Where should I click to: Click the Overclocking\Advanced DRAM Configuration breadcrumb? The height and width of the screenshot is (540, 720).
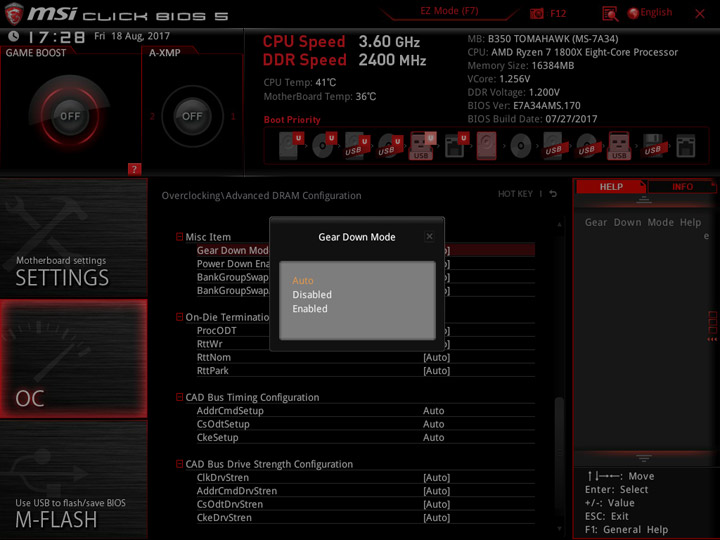[x=261, y=195]
